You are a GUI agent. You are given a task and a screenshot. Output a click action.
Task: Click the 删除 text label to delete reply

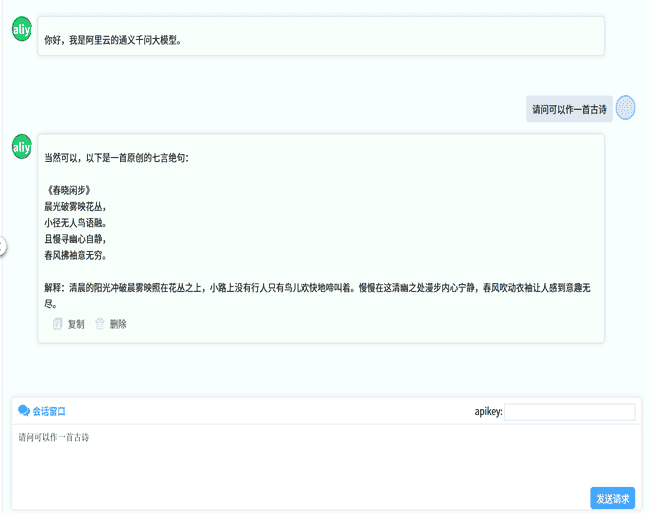point(118,324)
